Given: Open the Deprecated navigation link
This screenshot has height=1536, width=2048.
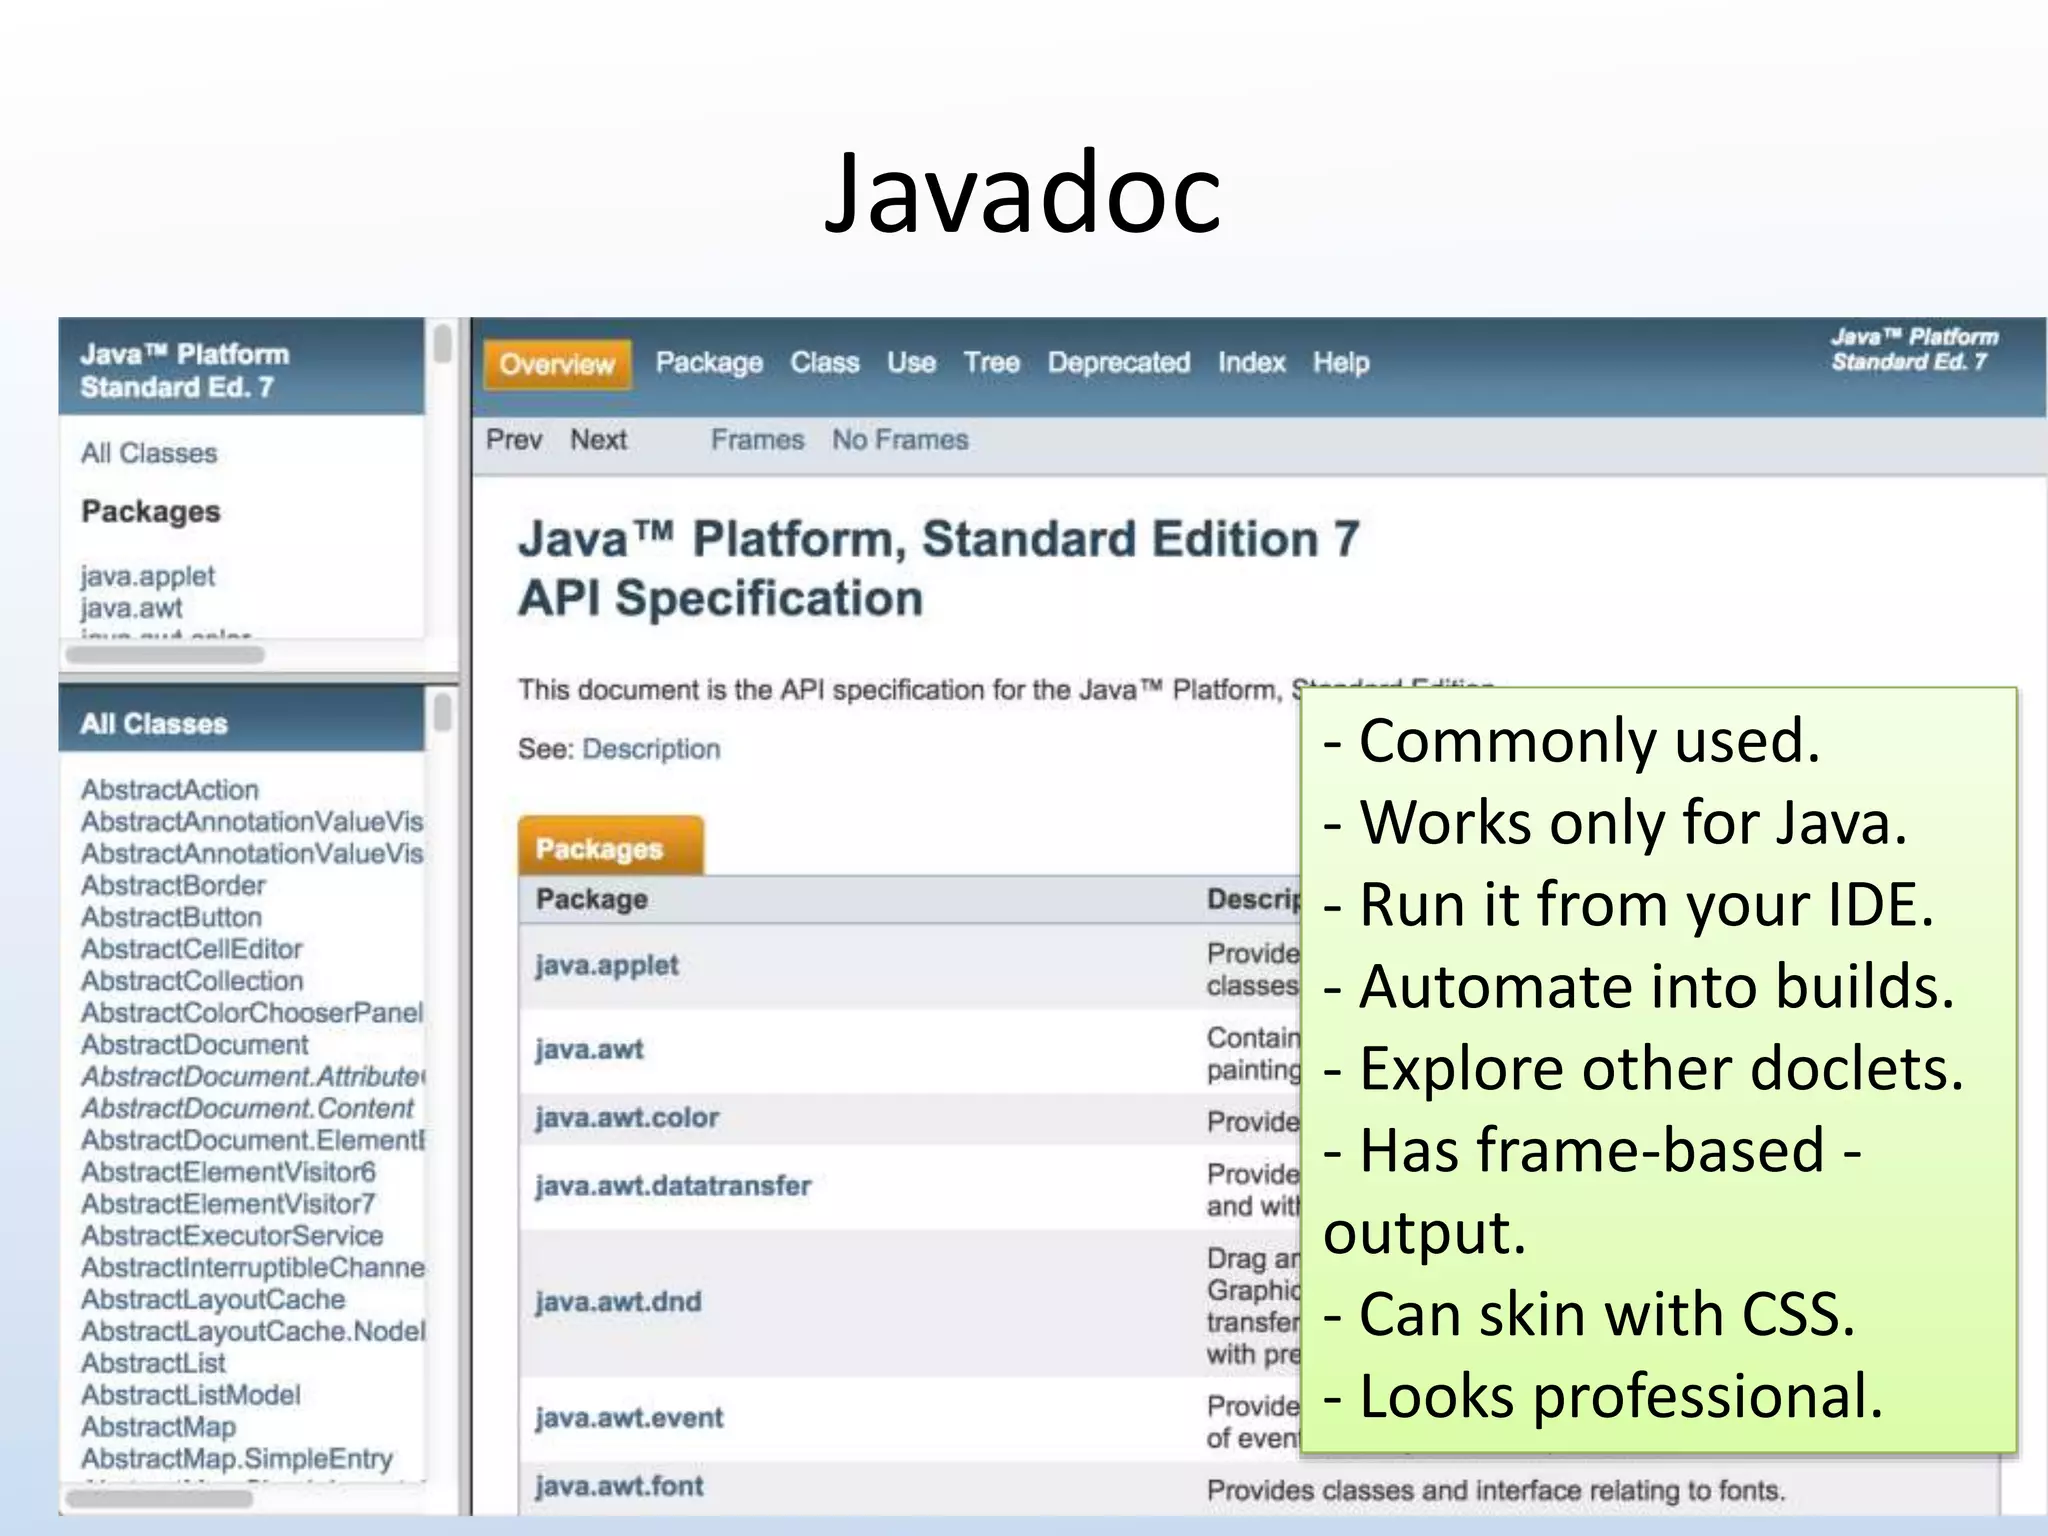Looking at the screenshot, I should (1118, 362).
